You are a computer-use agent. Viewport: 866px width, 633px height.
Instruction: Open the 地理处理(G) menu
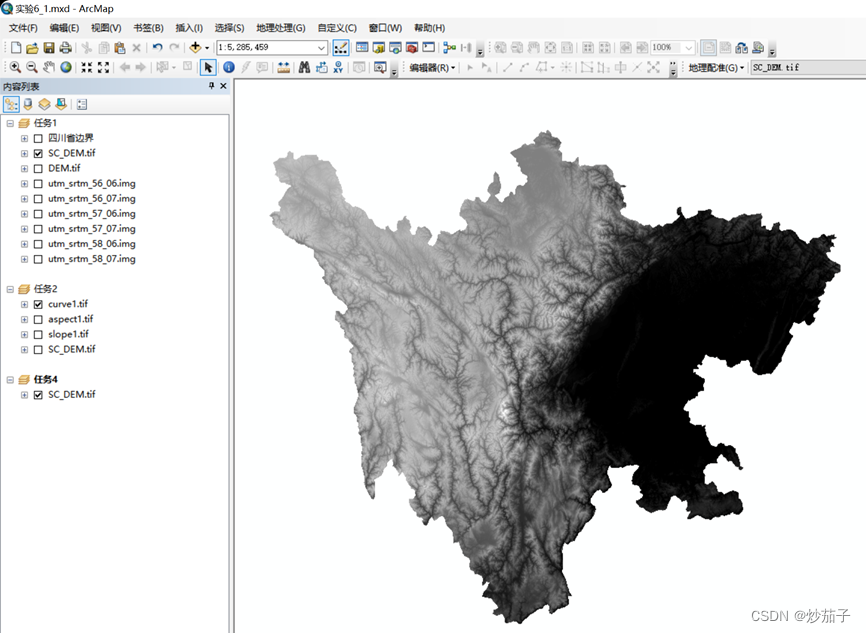280,27
